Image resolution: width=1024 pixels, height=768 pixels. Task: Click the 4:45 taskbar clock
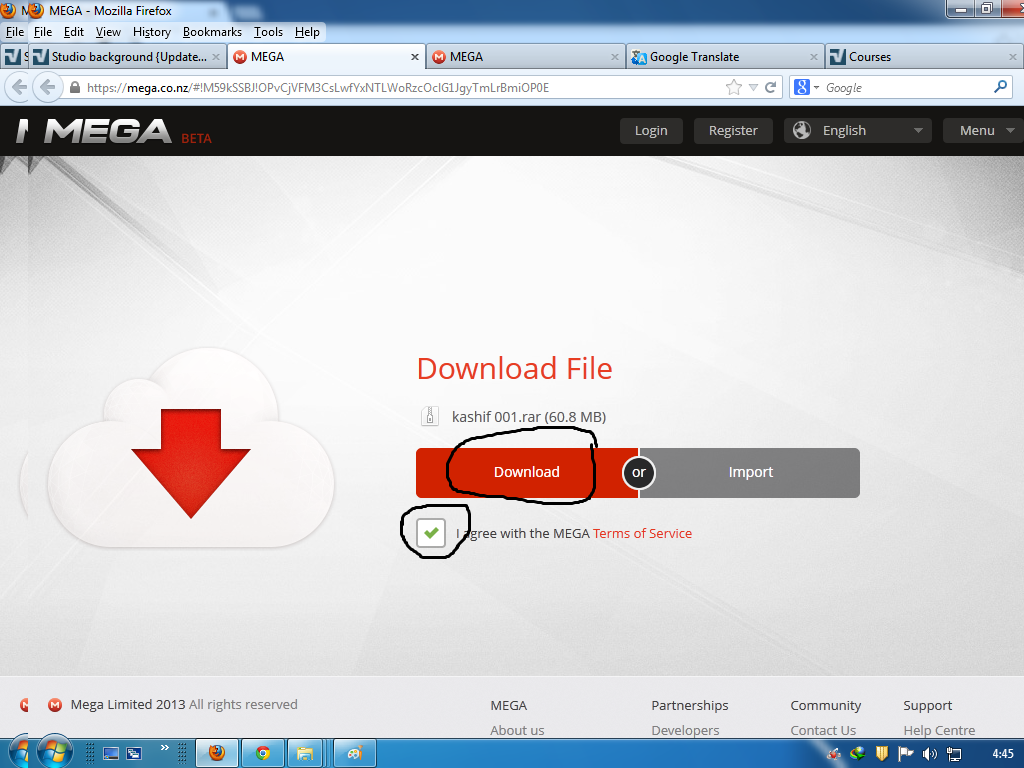tap(1003, 754)
